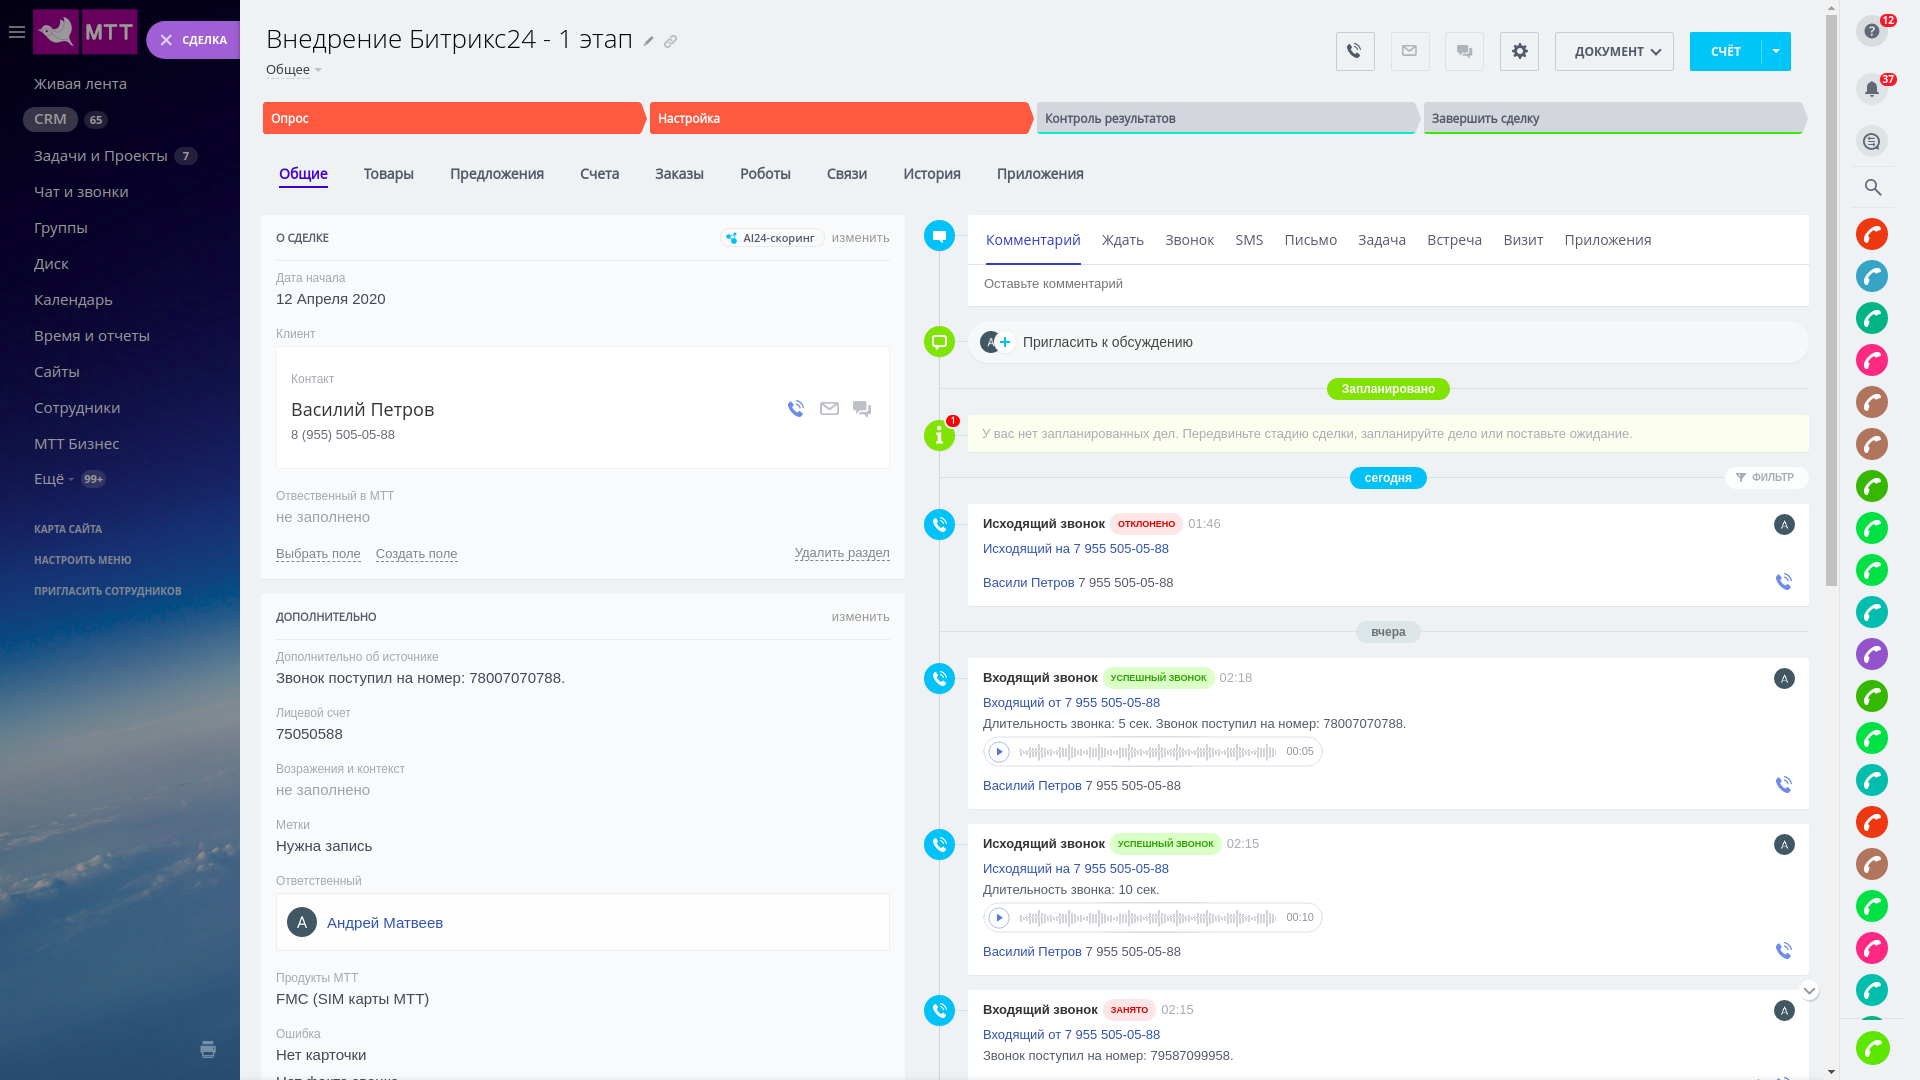Open Андрей Матвеев profile link
Image resolution: width=1920 pixels, height=1080 pixels.
(x=384, y=923)
